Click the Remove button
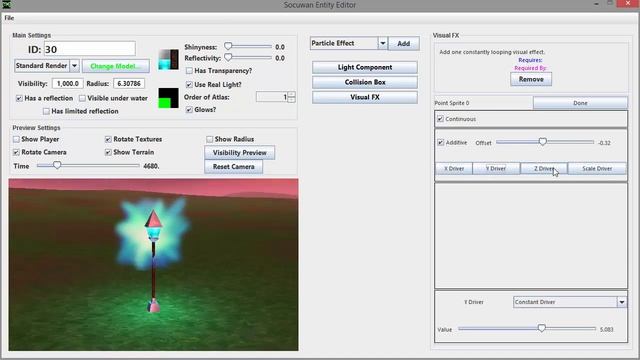 pyautogui.click(x=531, y=79)
